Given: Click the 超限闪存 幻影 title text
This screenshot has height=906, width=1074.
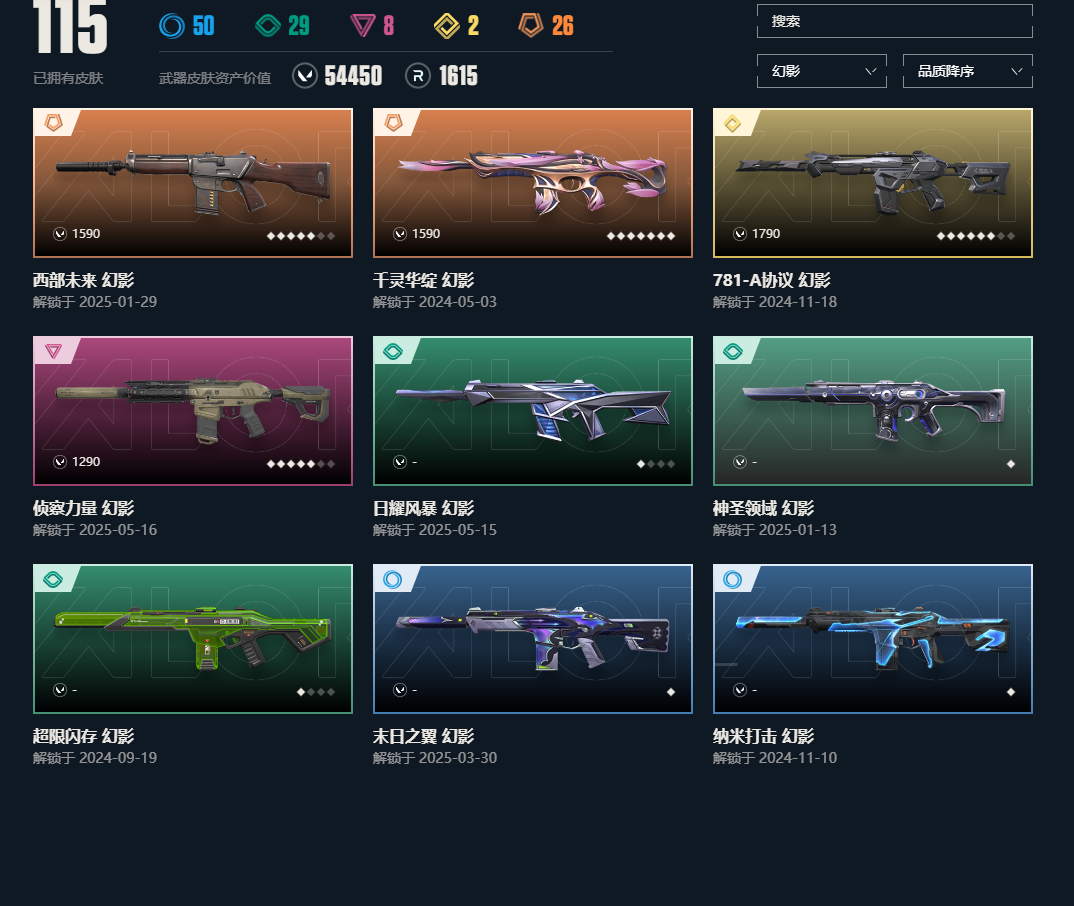Looking at the screenshot, I should coord(84,736).
